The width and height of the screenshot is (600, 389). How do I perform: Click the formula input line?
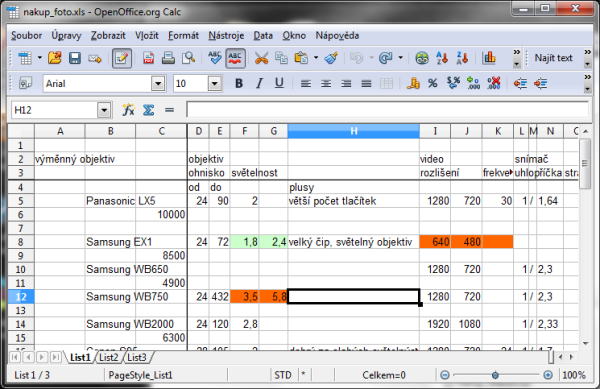point(387,110)
